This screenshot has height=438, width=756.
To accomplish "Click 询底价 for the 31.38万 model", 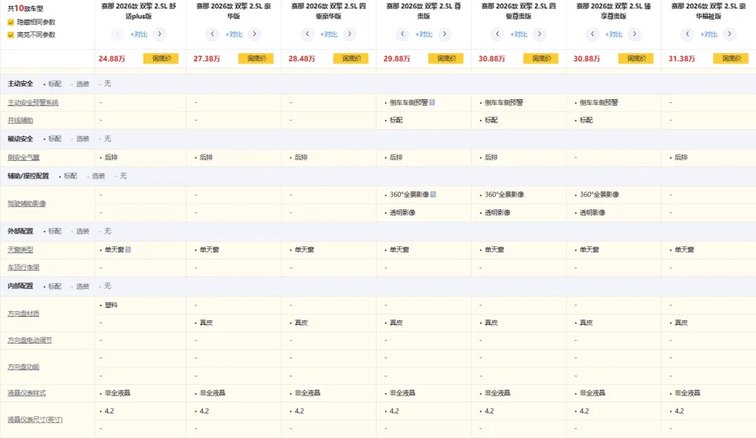I will click(x=732, y=58).
